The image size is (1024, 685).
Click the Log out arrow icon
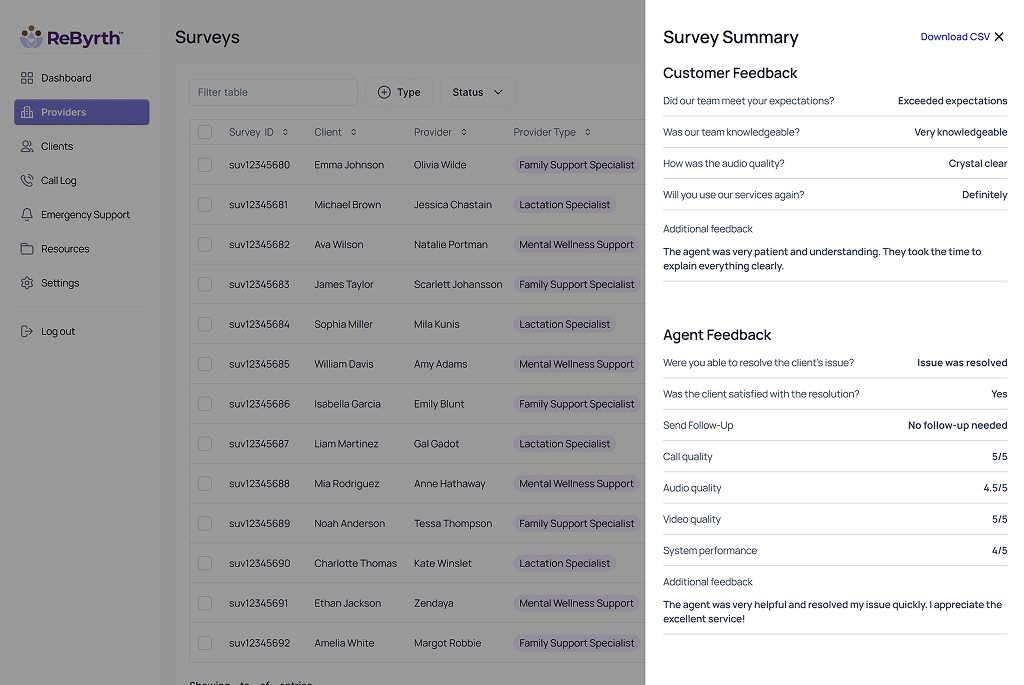(x=27, y=332)
